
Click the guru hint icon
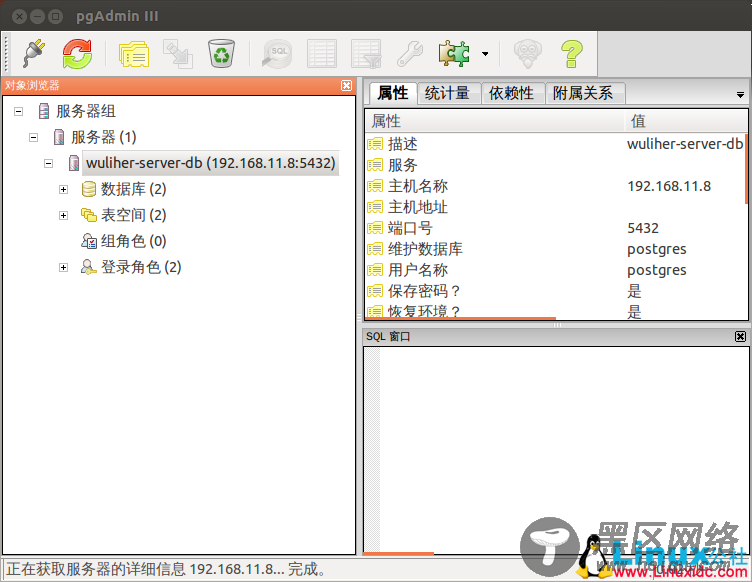point(528,54)
